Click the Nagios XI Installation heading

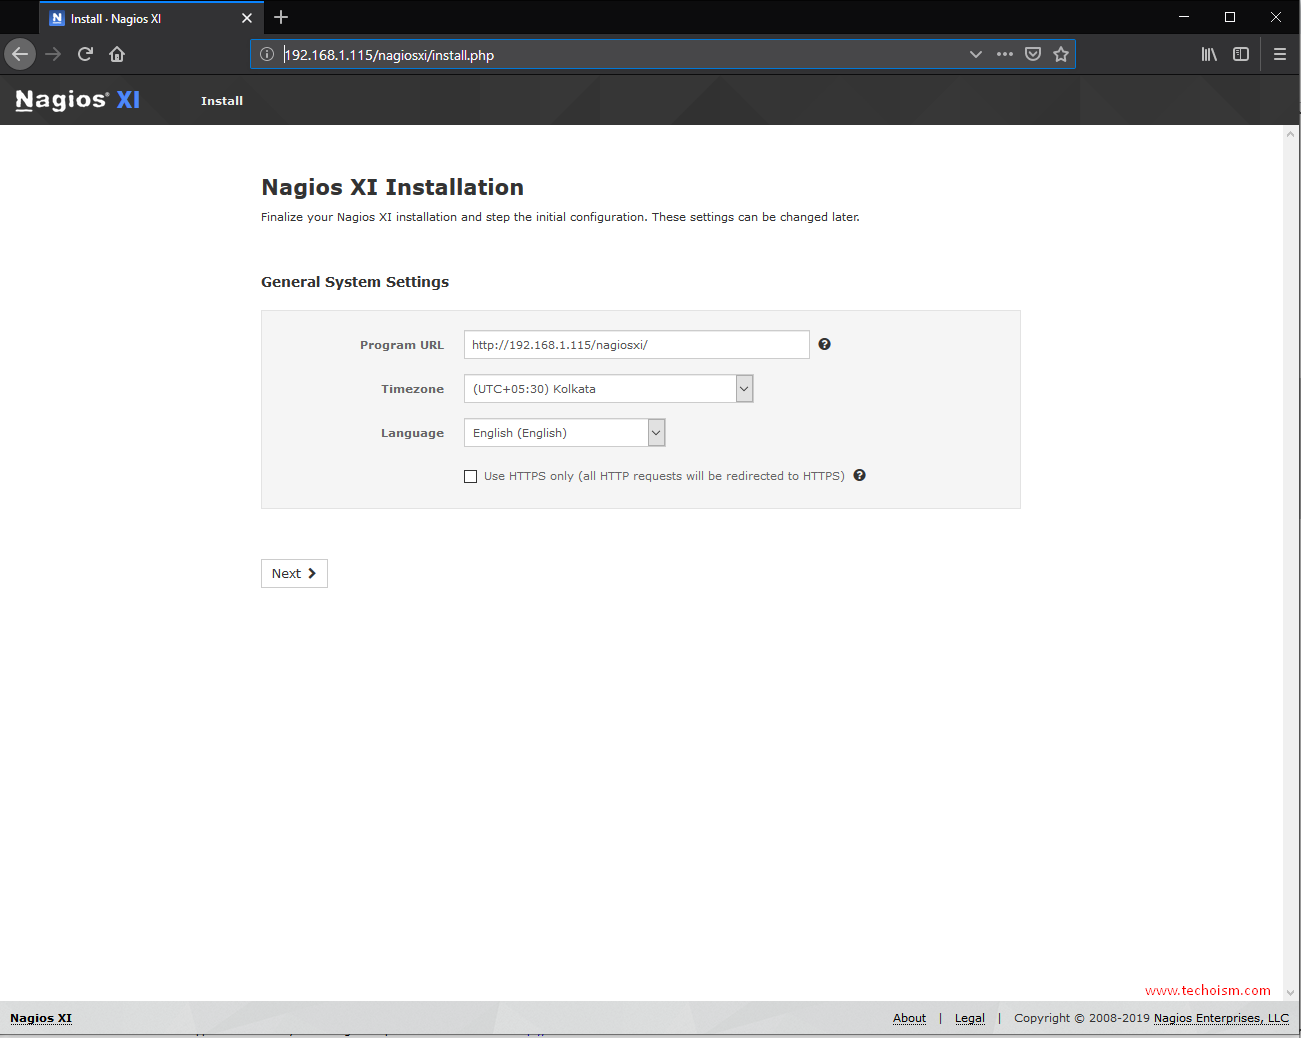coord(392,187)
